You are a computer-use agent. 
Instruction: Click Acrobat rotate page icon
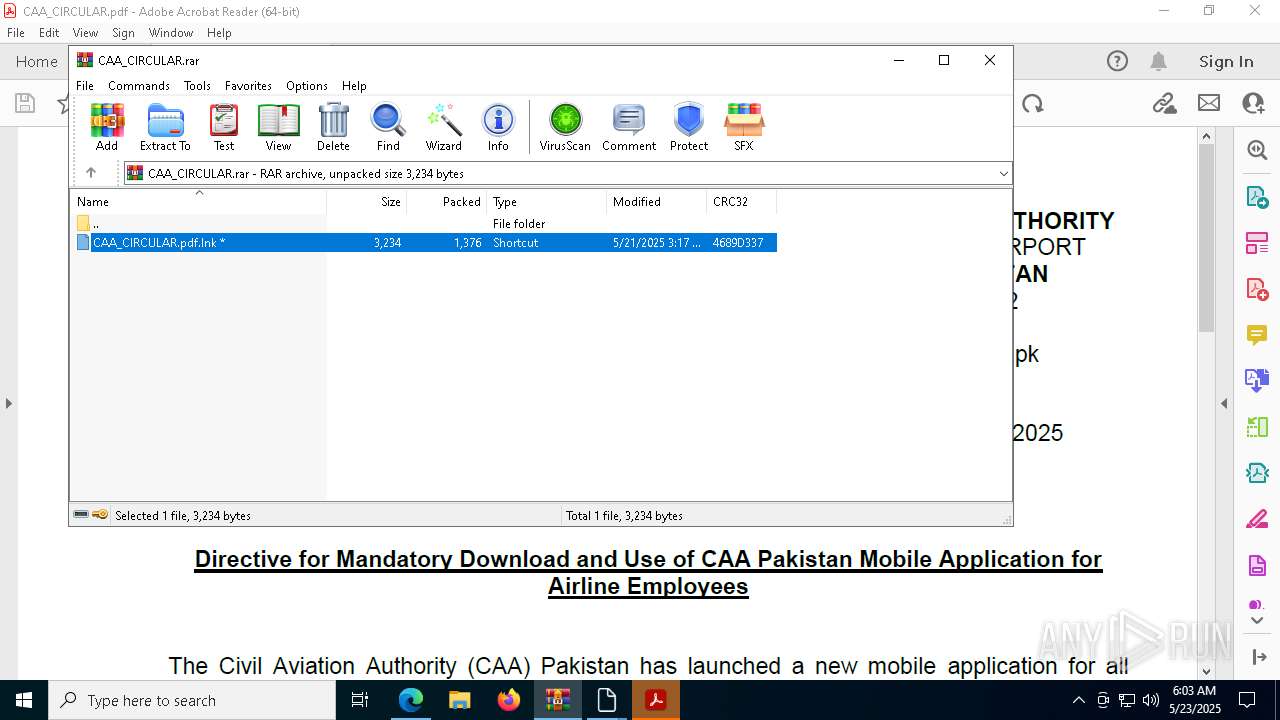click(x=1033, y=103)
